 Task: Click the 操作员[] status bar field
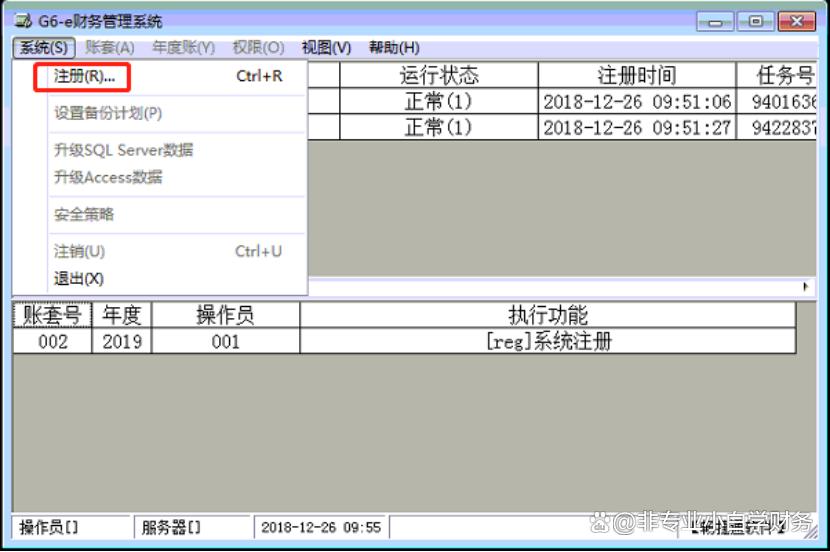tap(70, 527)
